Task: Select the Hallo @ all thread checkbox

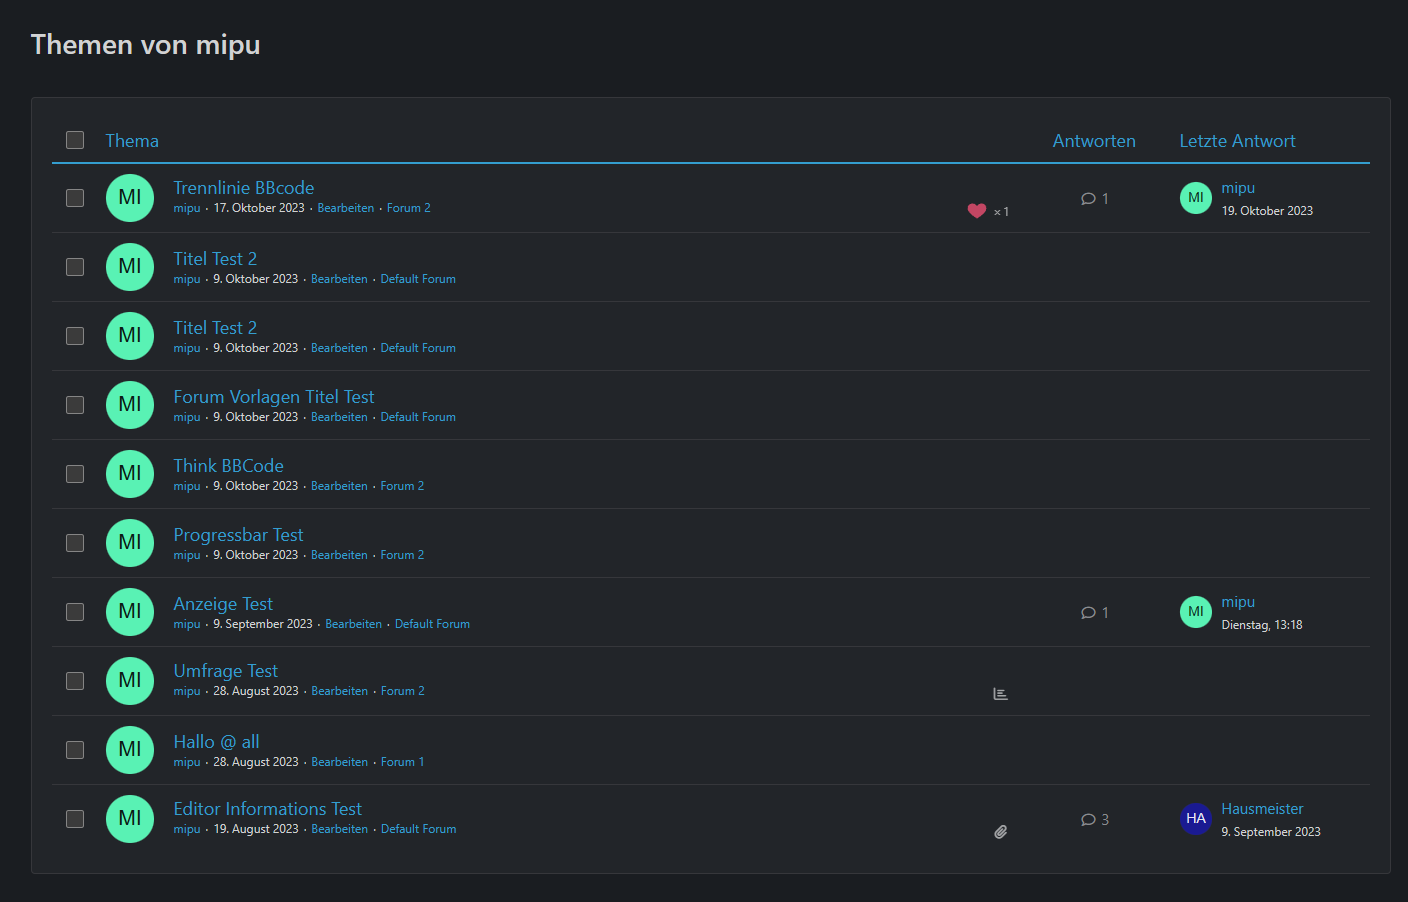Action: (x=75, y=750)
